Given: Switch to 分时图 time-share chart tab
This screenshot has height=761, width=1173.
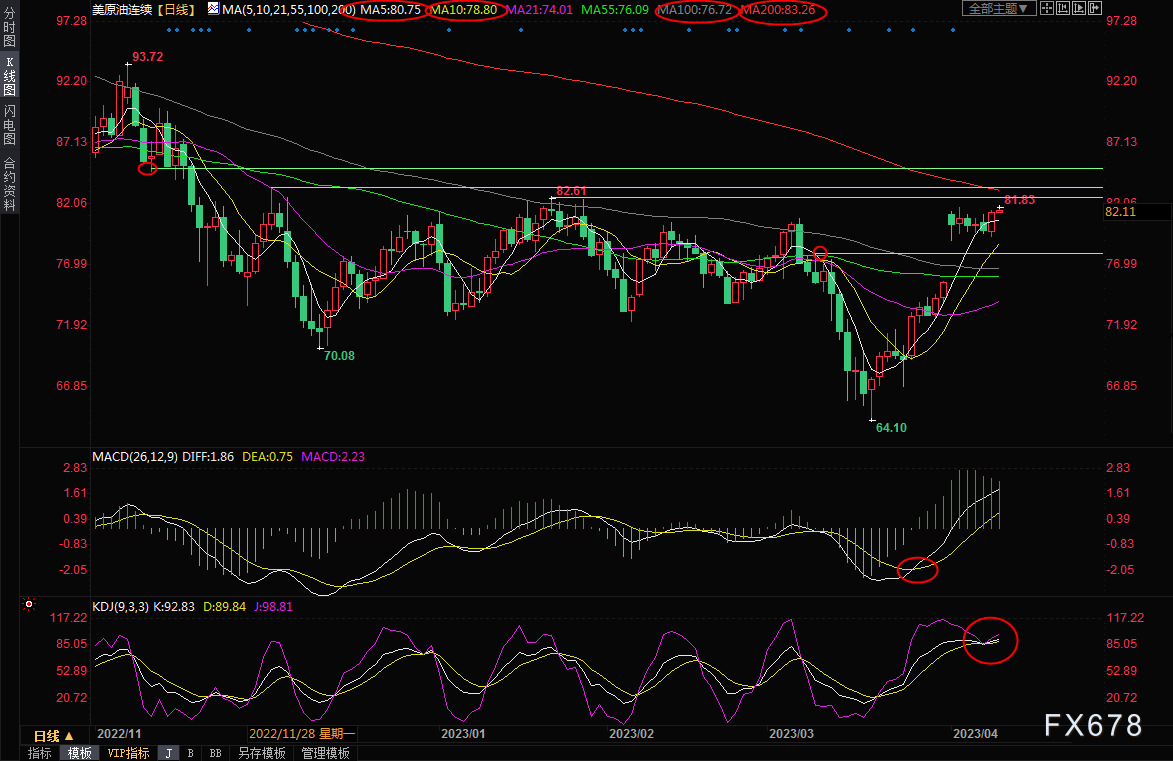Looking at the screenshot, I should coord(9,27).
